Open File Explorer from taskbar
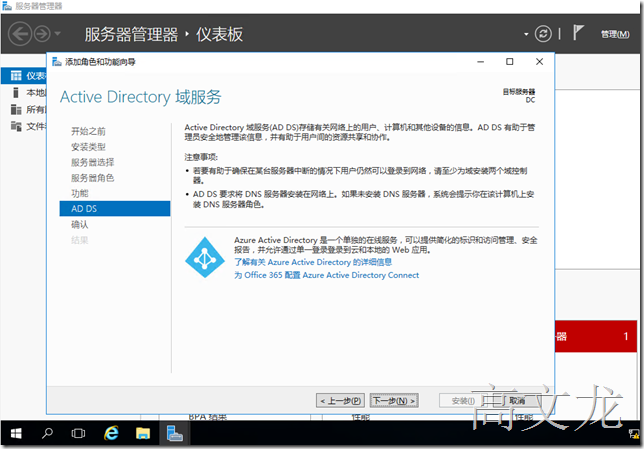 pyautogui.click(x=143, y=433)
